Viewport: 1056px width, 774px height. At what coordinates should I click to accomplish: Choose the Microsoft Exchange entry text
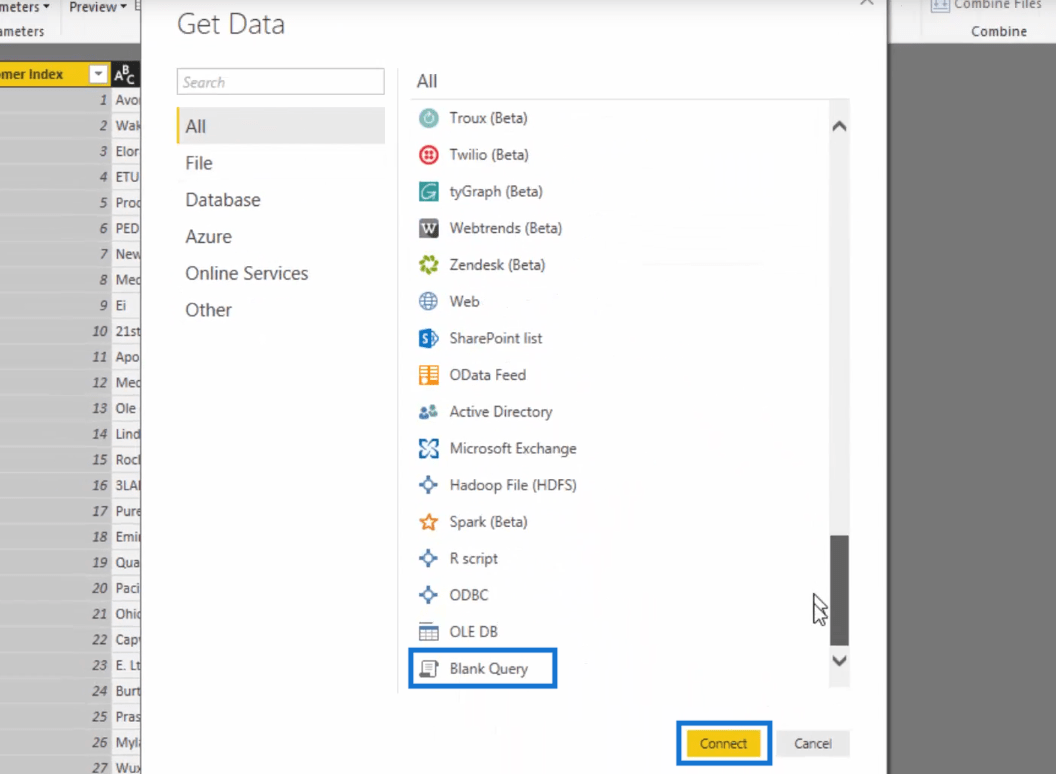[513, 448]
